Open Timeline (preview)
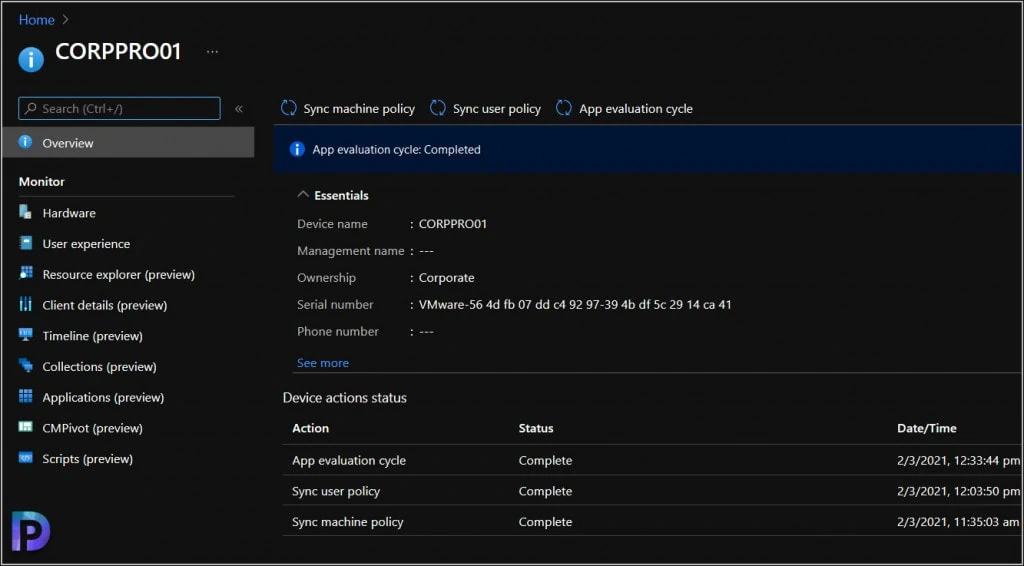This screenshot has width=1024, height=566. (92, 336)
